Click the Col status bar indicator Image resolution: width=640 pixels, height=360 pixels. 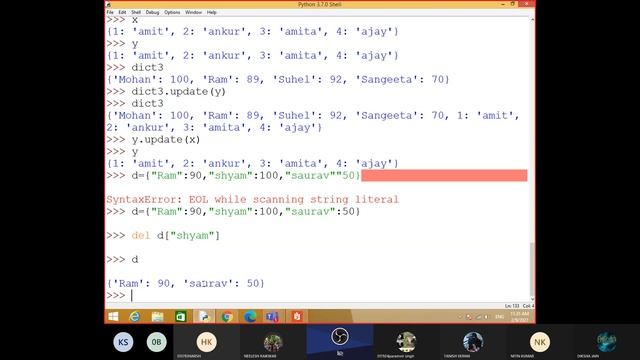528,306
